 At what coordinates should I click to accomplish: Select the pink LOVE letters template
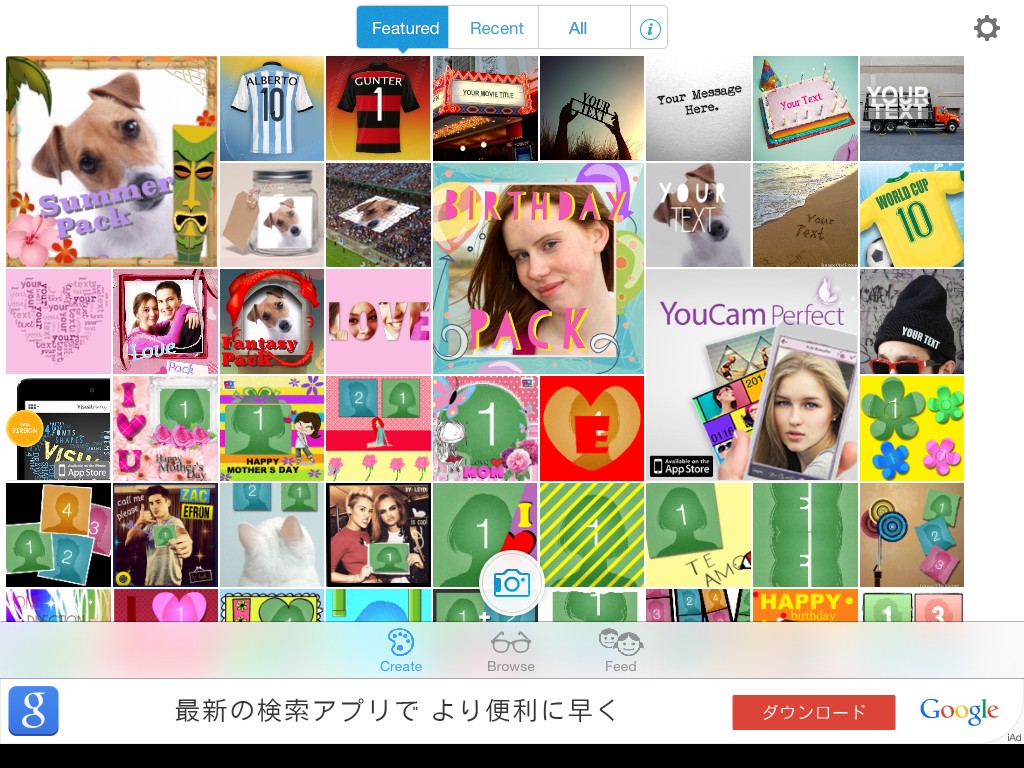[x=378, y=321]
